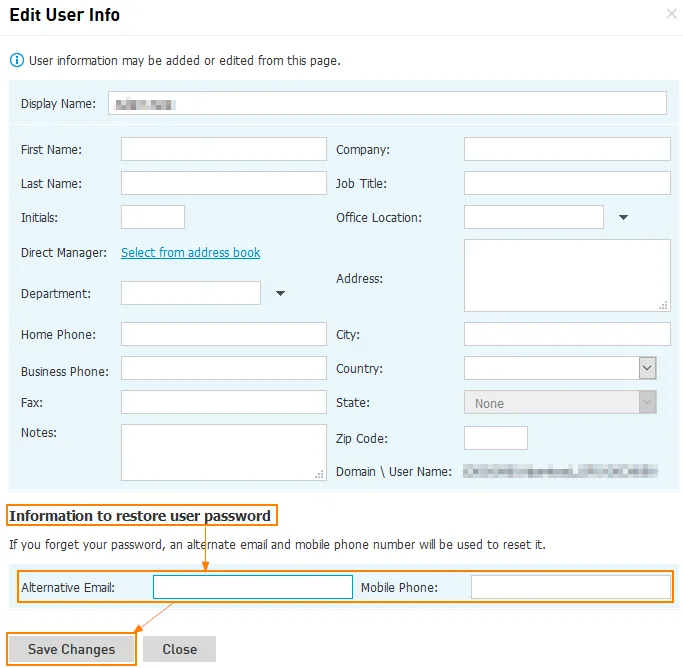Click the City field
The image size is (683, 668).
pos(567,334)
